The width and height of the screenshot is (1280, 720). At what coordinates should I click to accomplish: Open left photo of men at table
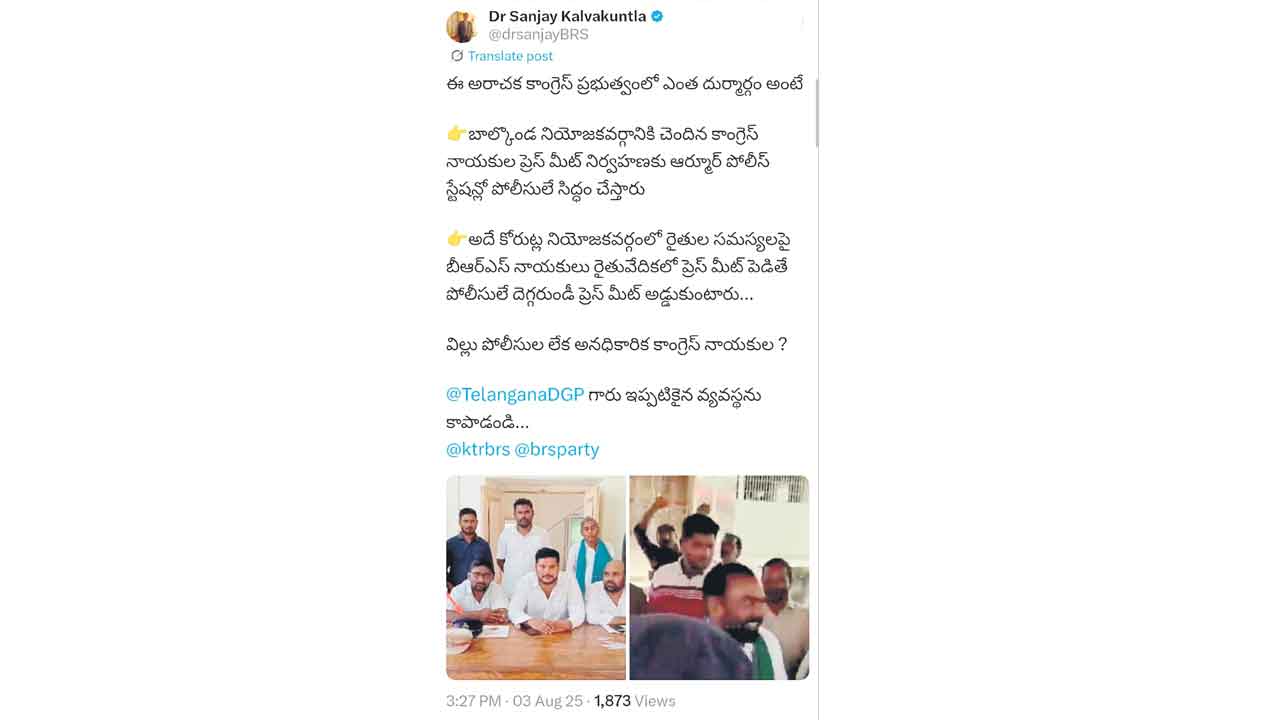click(536, 578)
